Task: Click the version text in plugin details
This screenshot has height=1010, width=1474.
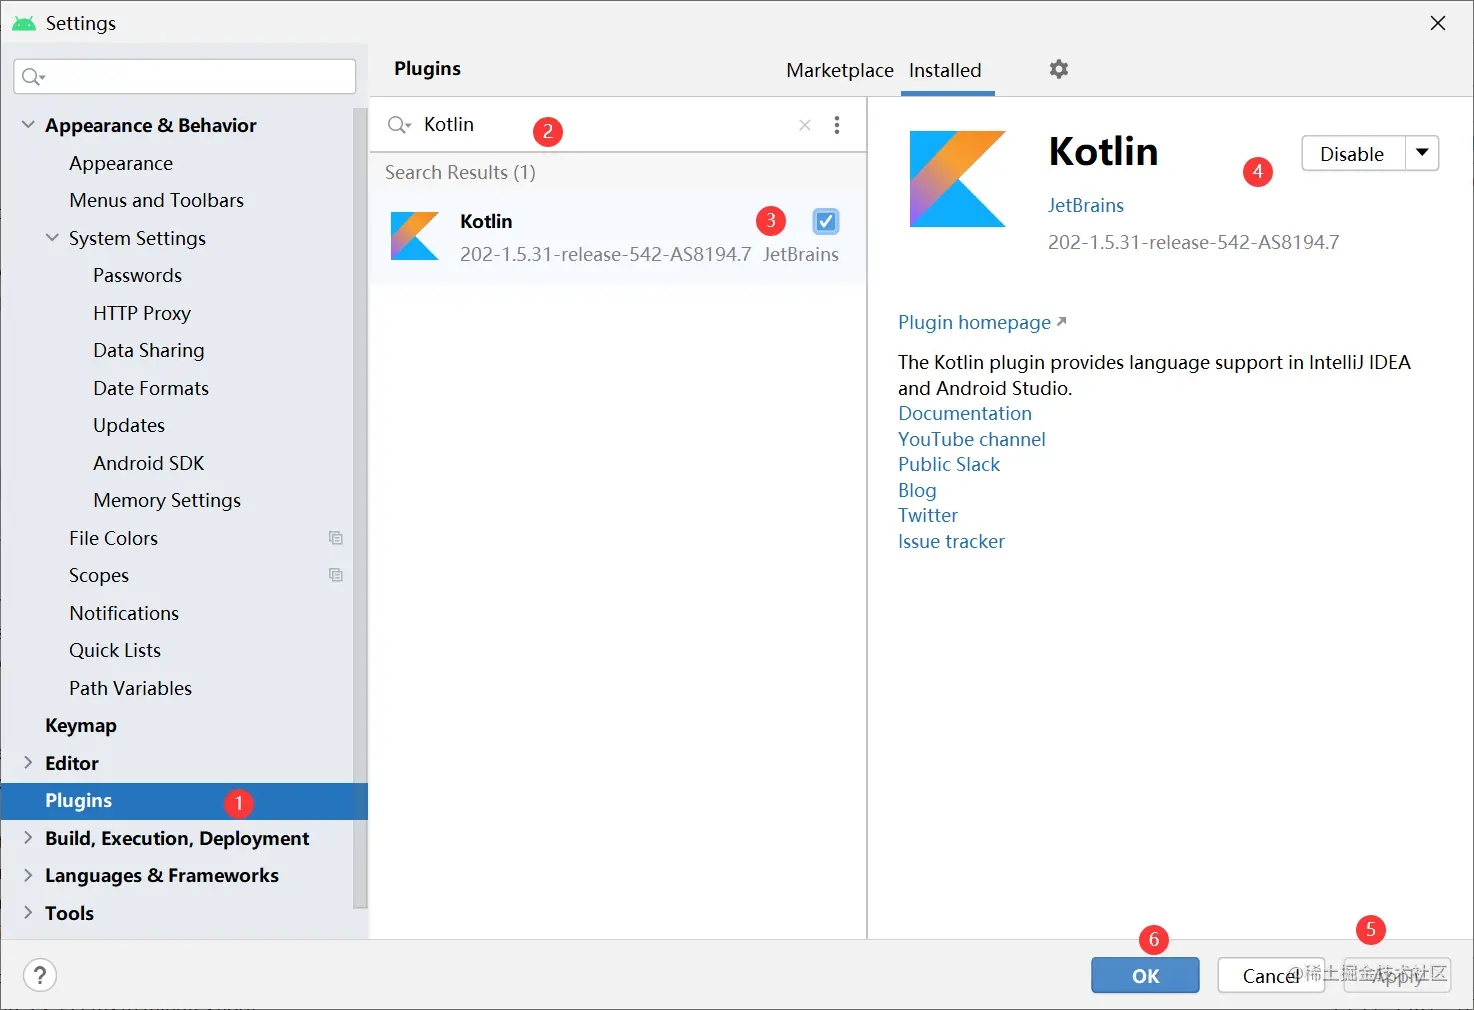Action: coord(1193,242)
